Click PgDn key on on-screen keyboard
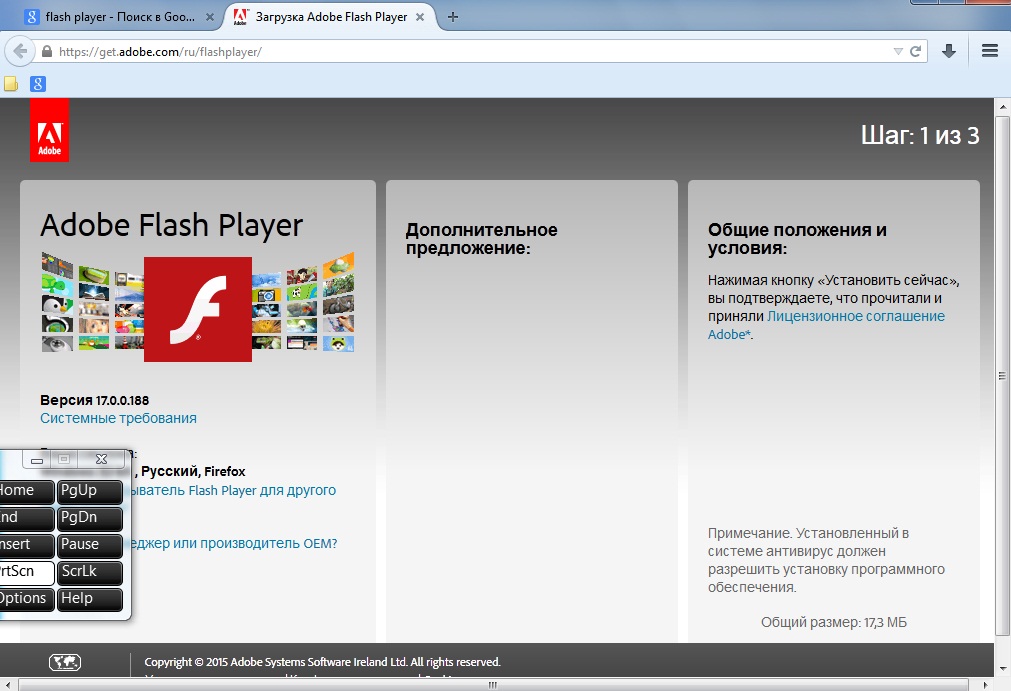The image size is (1011, 691). pyautogui.click(x=90, y=518)
